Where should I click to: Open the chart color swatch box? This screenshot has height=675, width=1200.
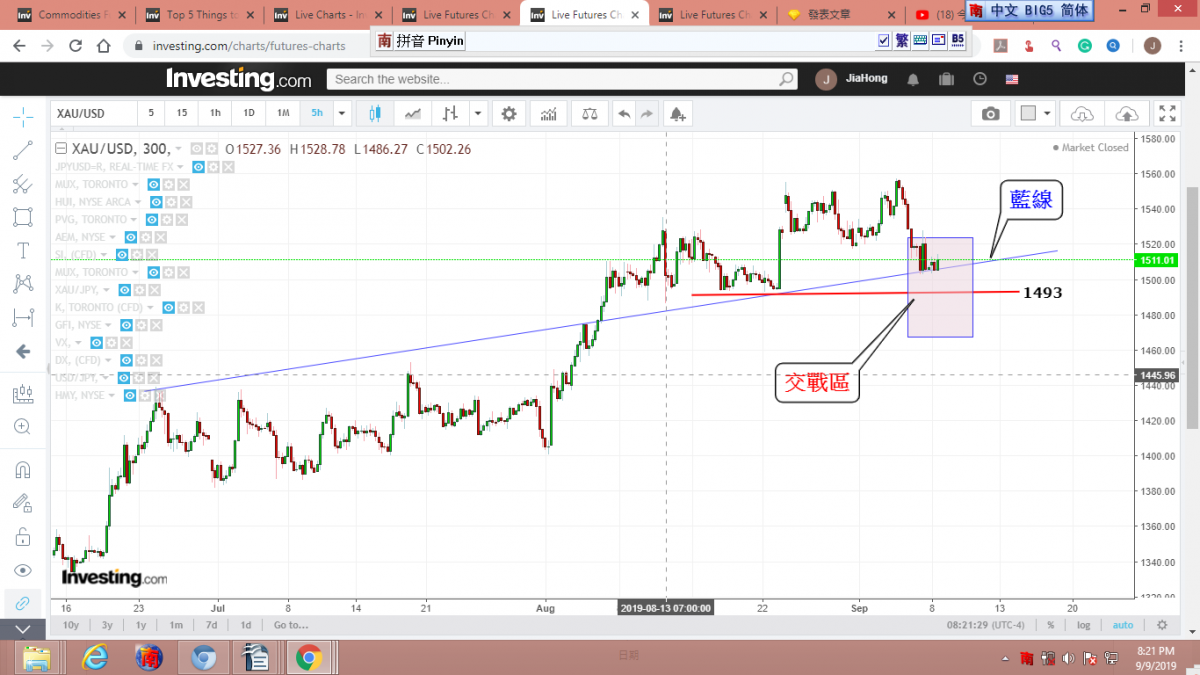pos(1028,114)
